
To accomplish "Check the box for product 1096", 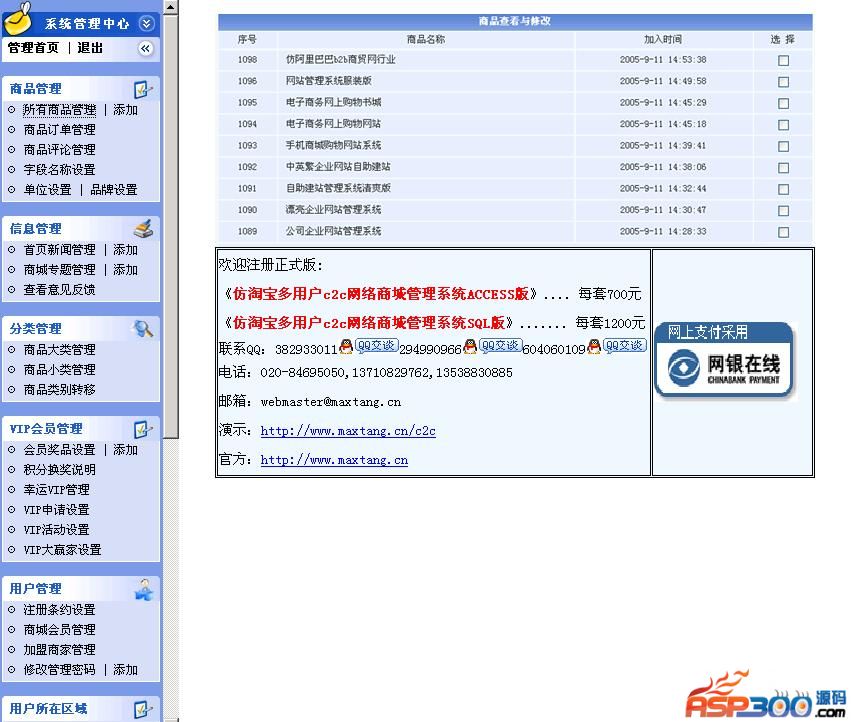I will [x=783, y=82].
